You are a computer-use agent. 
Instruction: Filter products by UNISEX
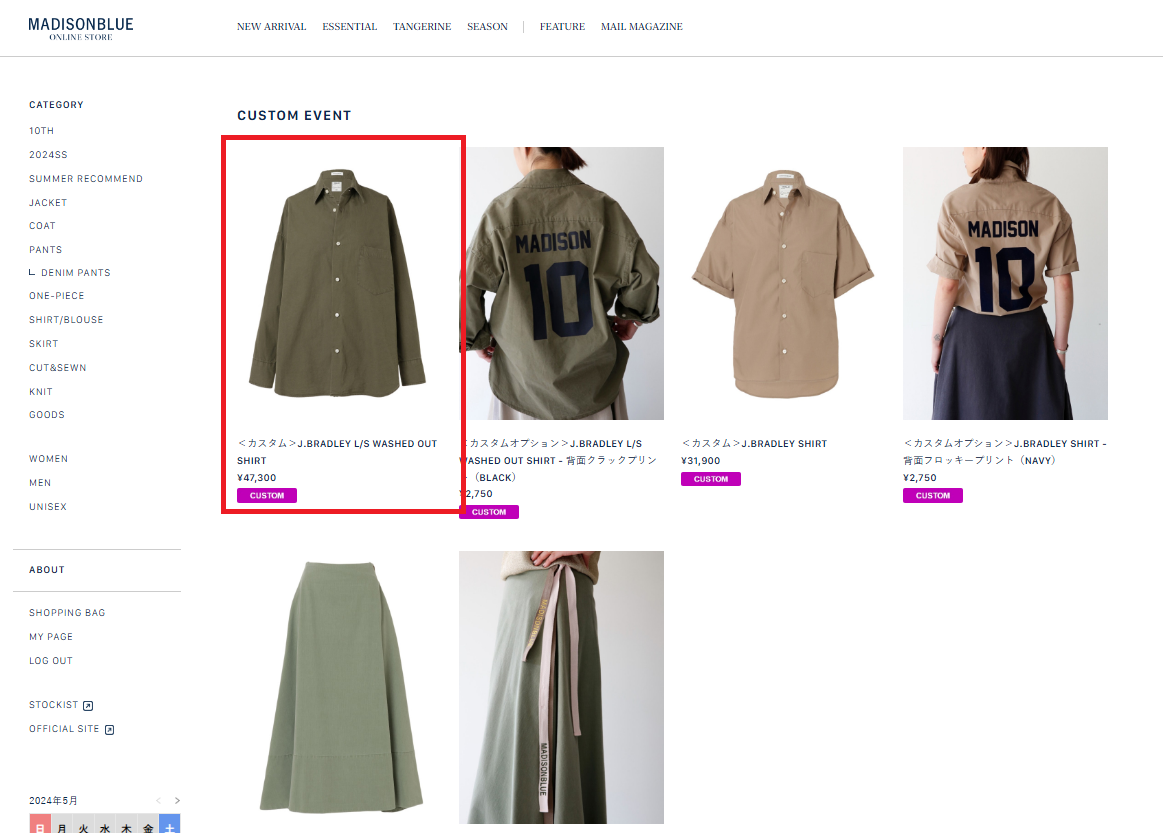pos(47,507)
